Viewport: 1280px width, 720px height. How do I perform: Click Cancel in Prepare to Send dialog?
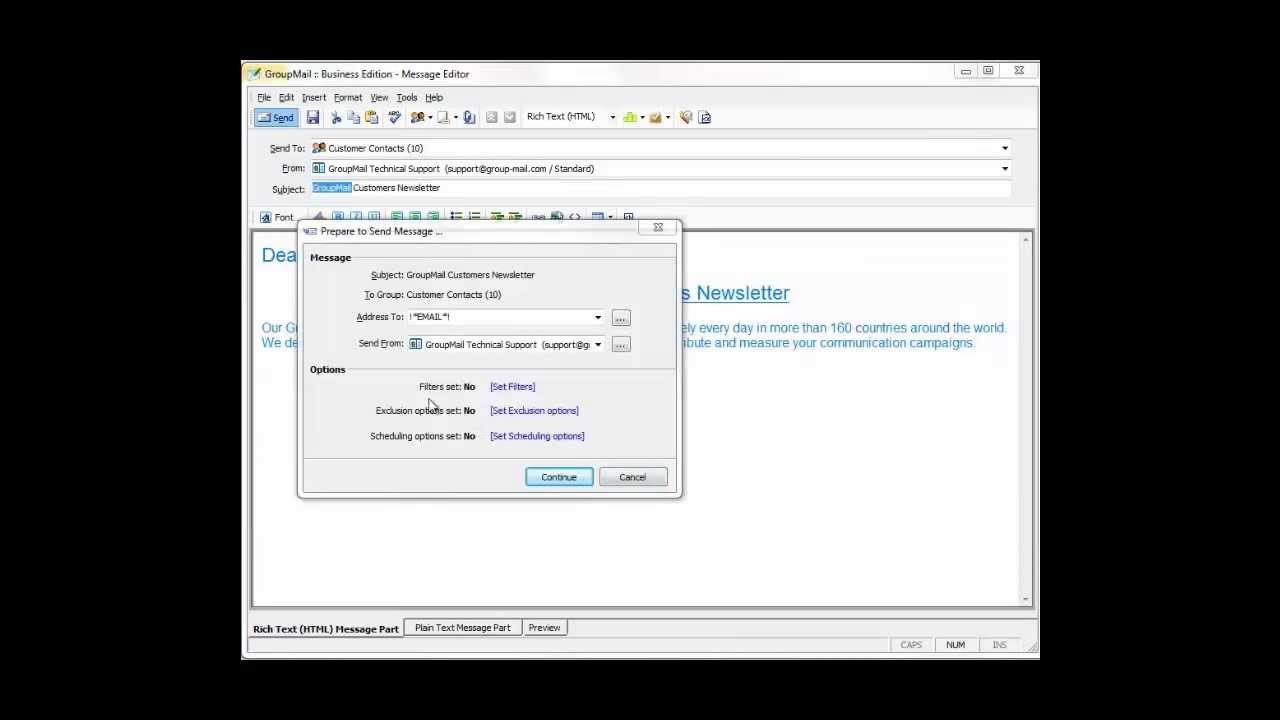click(632, 477)
